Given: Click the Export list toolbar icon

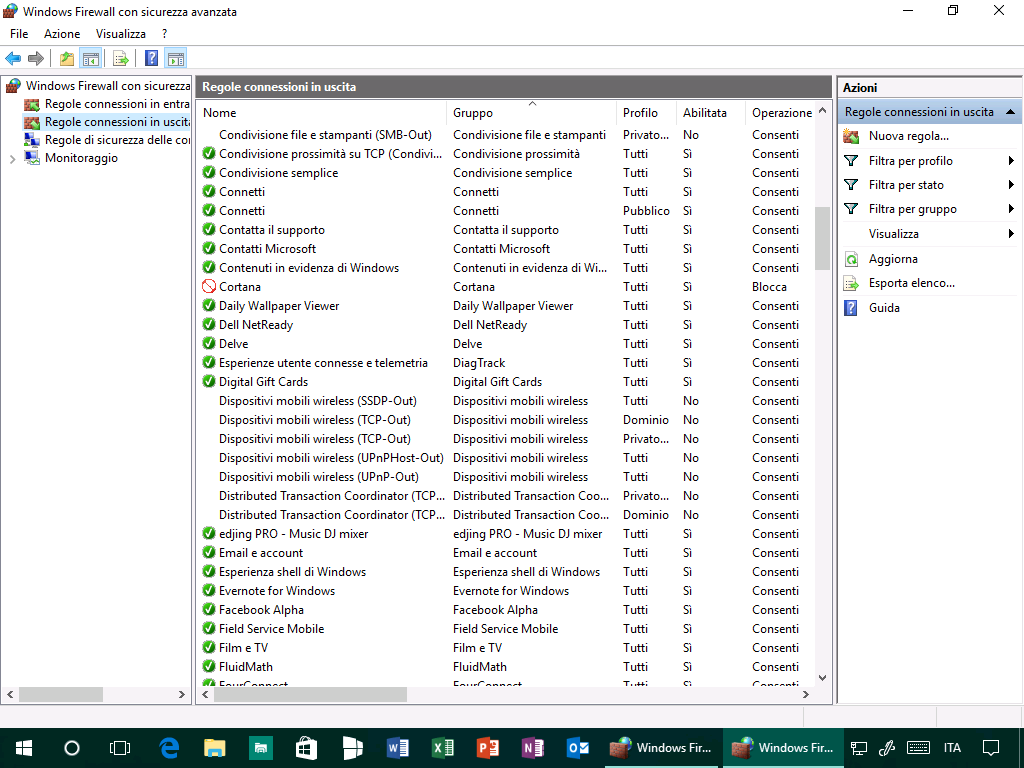Looking at the screenshot, I should click(x=121, y=58).
